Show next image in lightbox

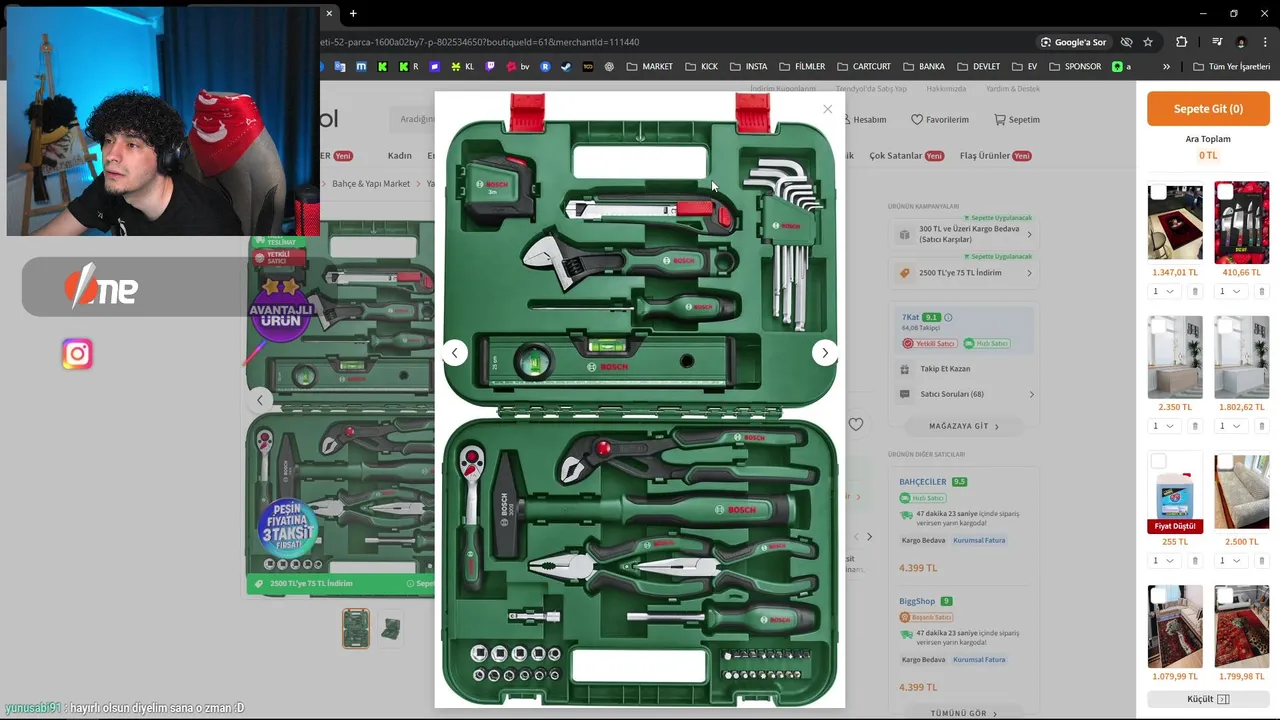(825, 352)
